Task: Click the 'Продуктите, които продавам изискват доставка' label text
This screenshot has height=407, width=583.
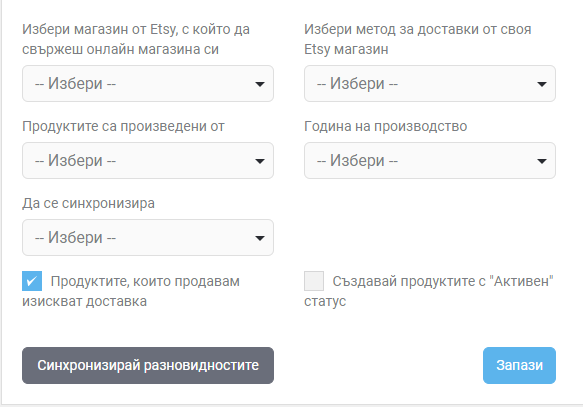Action: coord(131,291)
